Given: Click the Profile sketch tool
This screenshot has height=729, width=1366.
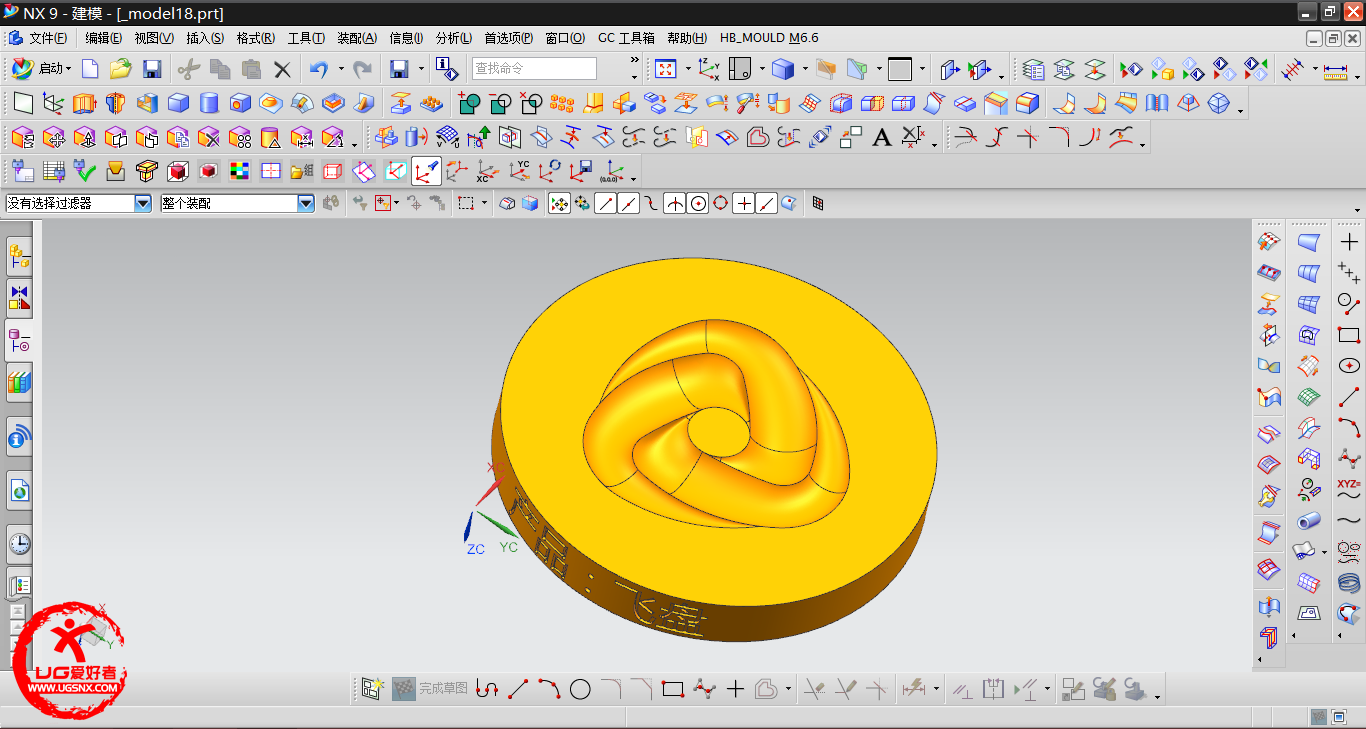Looking at the screenshot, I should click(x=487, y=689).
